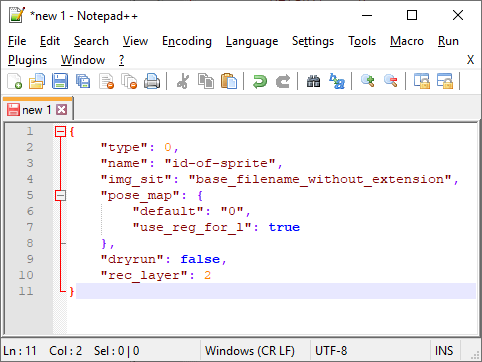Click the Windows (CR LF) status bar entry
482x362 pixels.
pos(250,351)
